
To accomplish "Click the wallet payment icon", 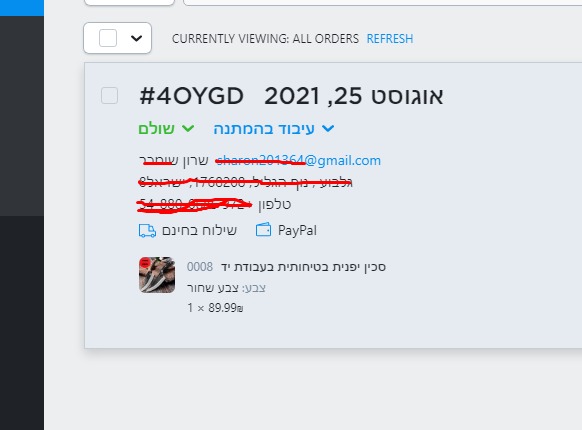I will point(264,230).
